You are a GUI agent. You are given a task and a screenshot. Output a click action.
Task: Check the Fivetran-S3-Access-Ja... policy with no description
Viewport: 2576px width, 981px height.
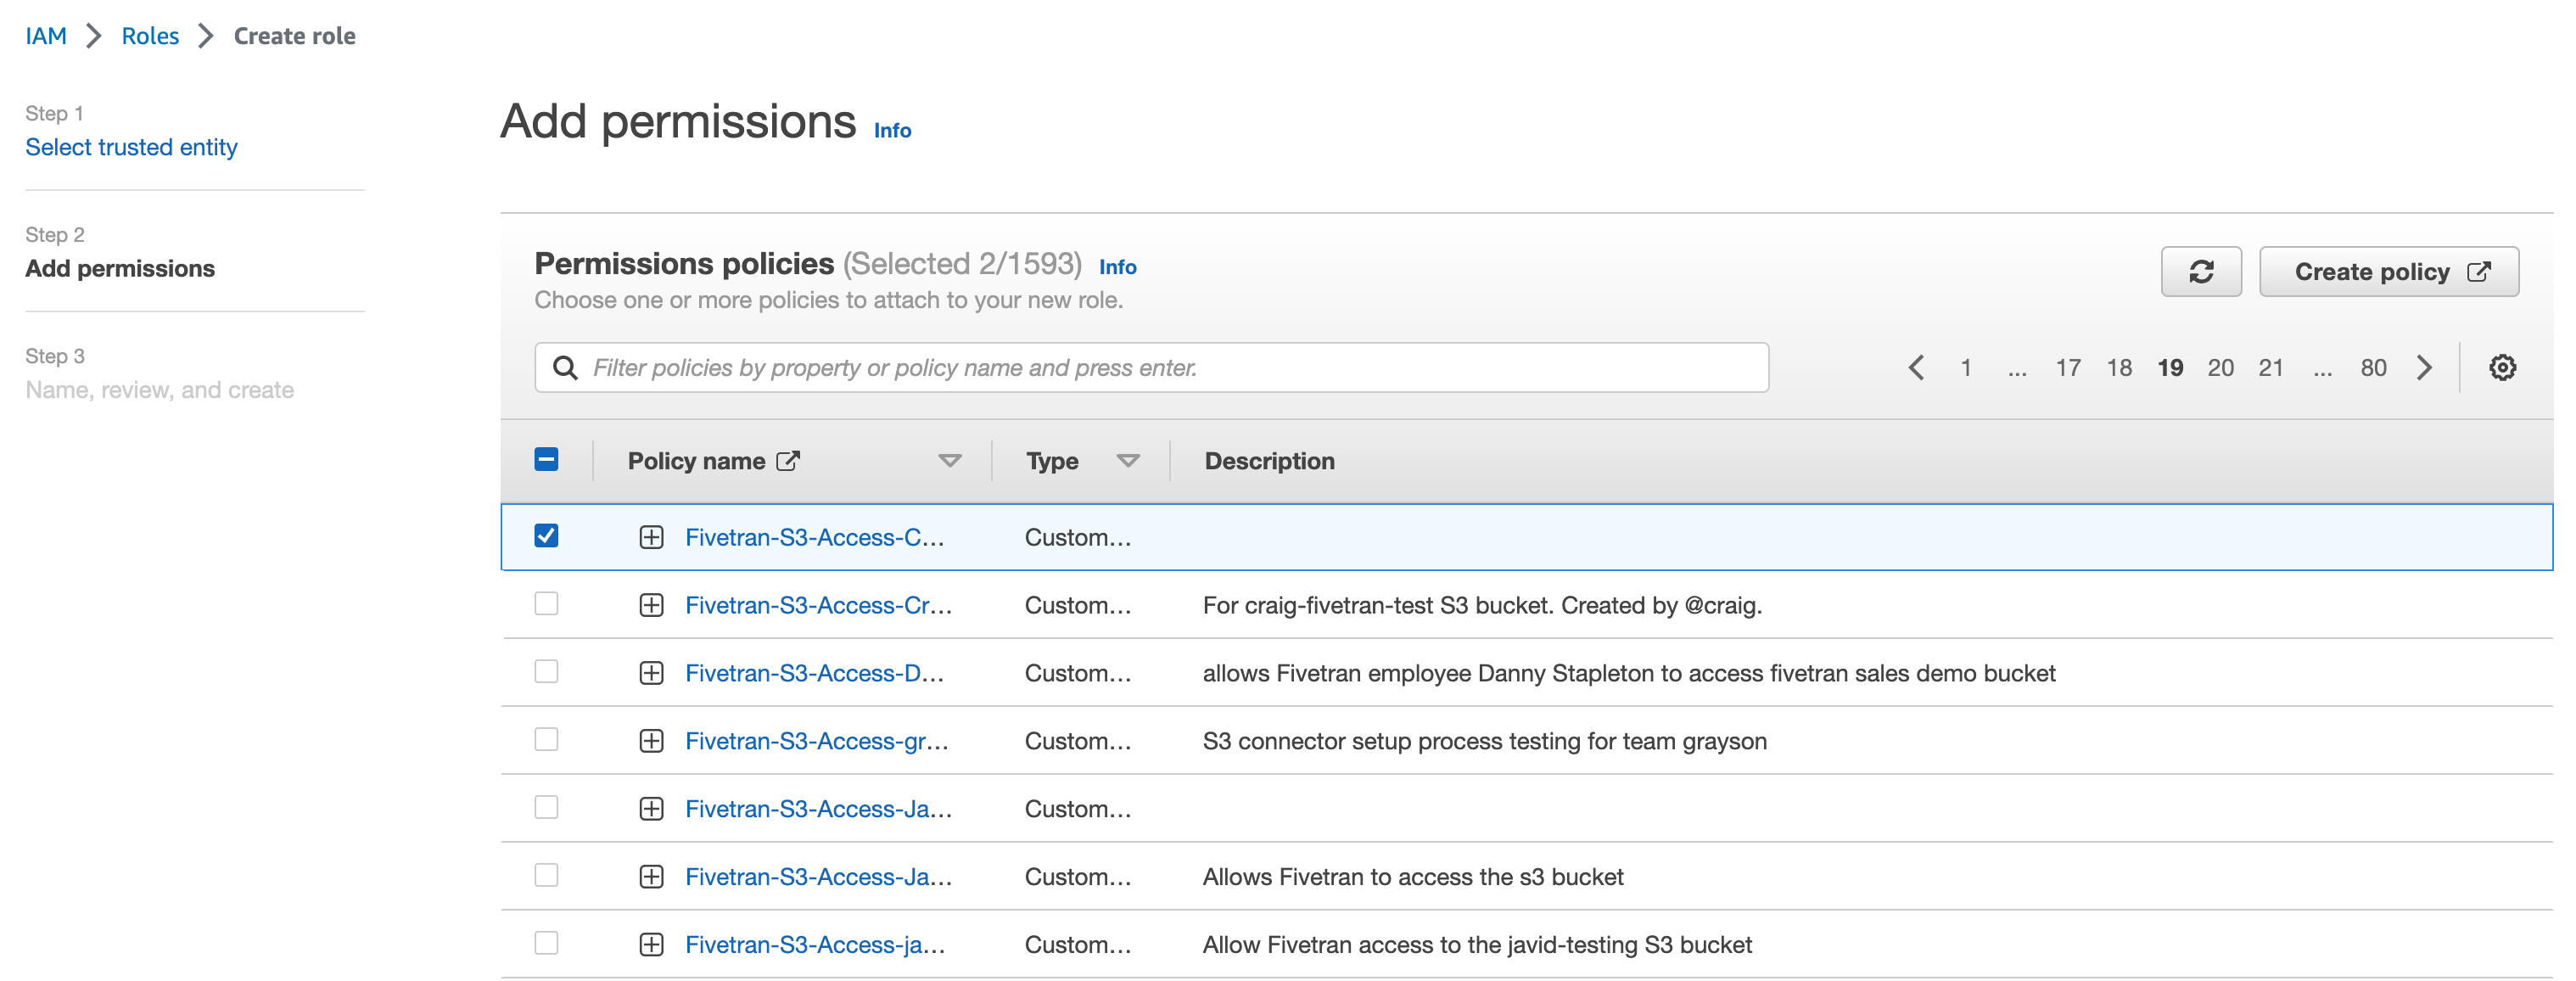tap(546, 808)
